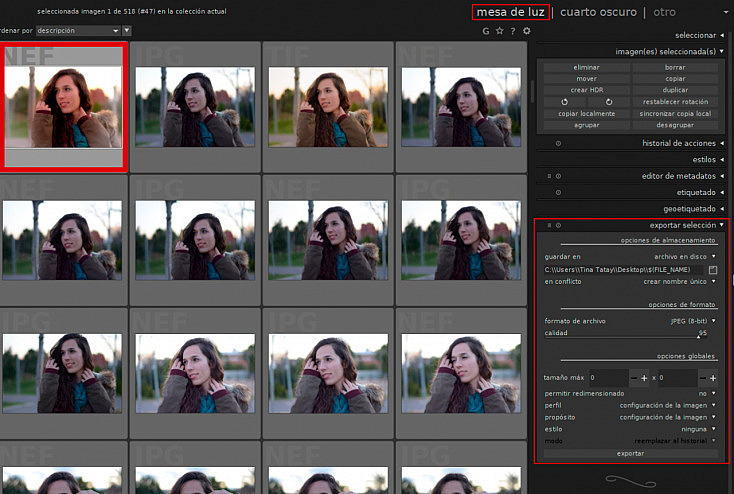Viewport: 734px width, 494px height.
Task: Click copiar localmente button
Action: pyautogui.click(x=587, y=114)
